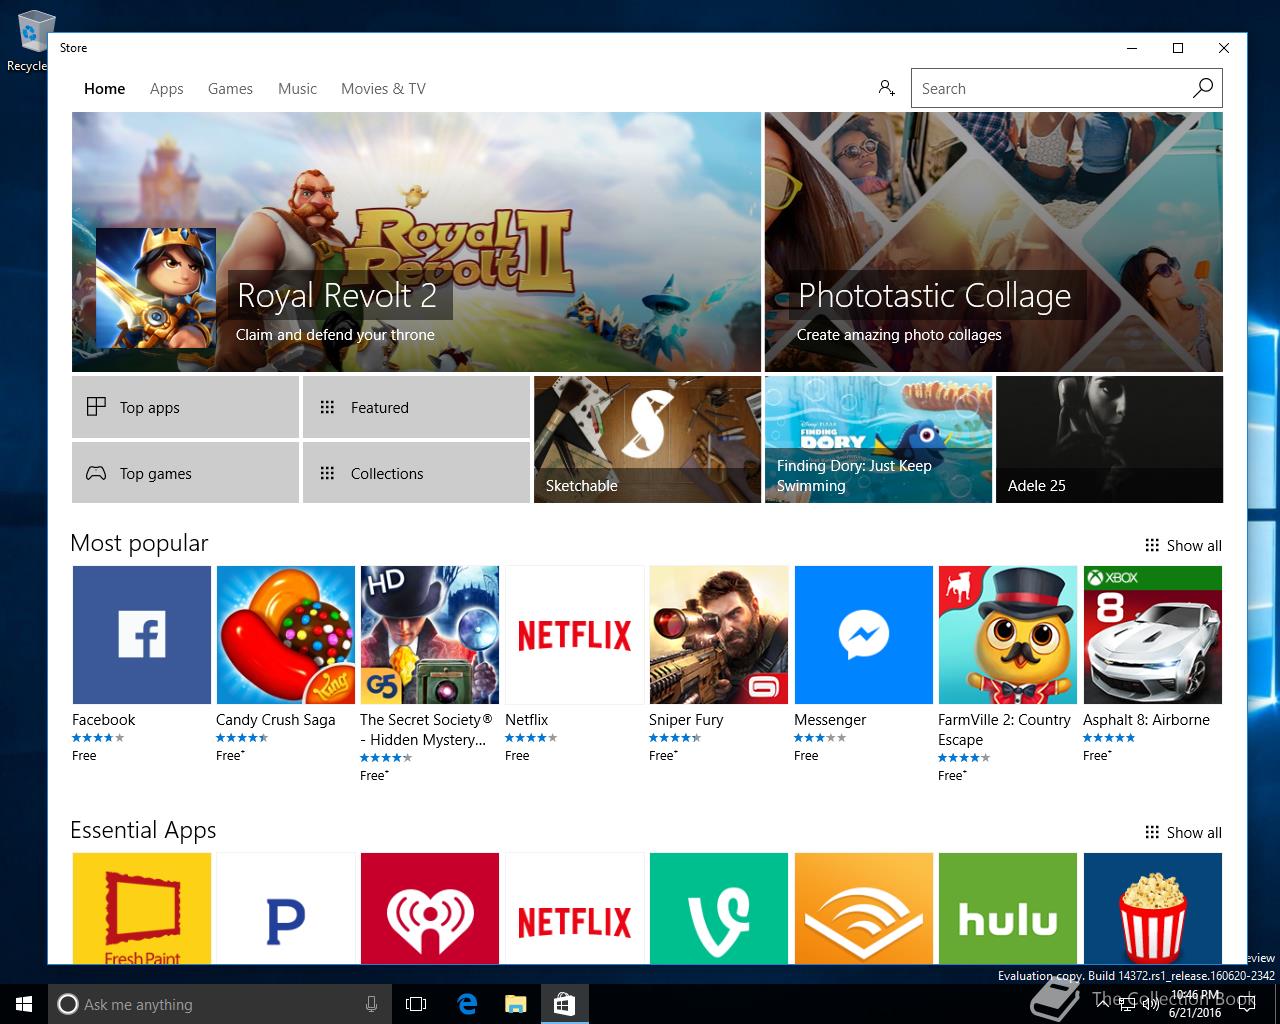Open Adele 25 album tile
Viewport: 1280px width, 1024px height.
[1109, 439]
